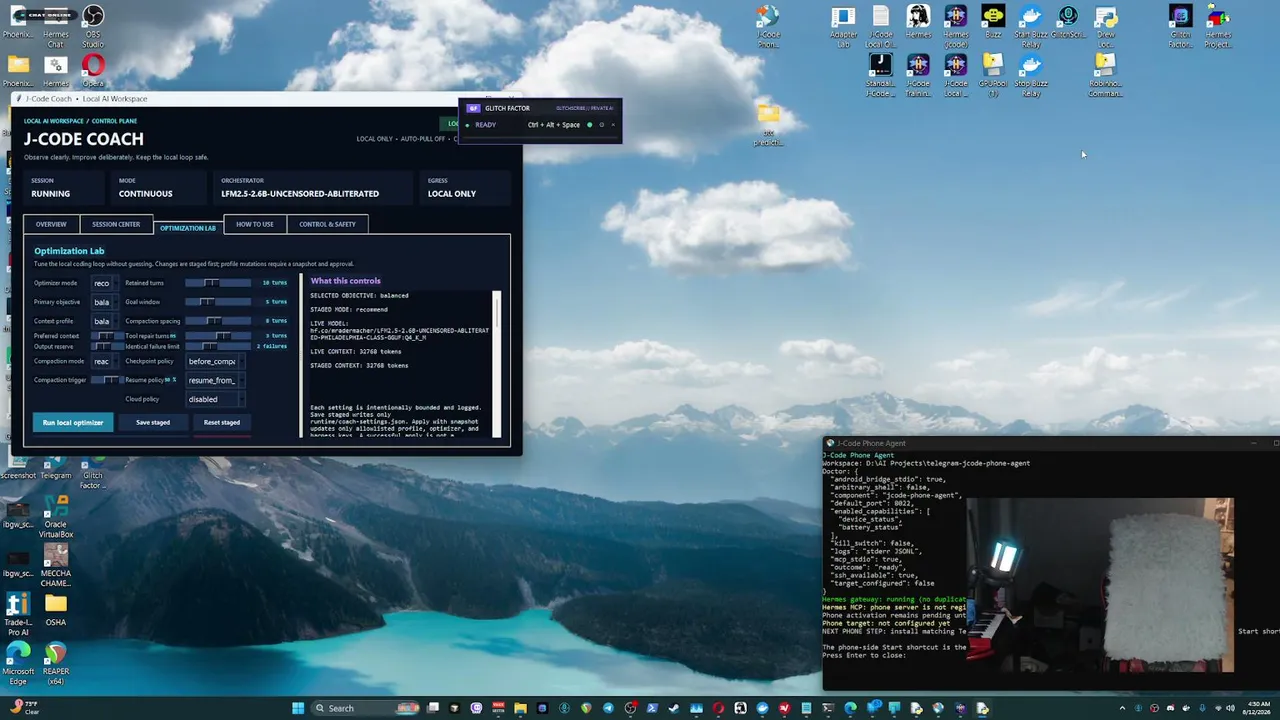Select the Optimization Lab tab
The height and width of the screenshot is (720, 1280).
point(188,227)
